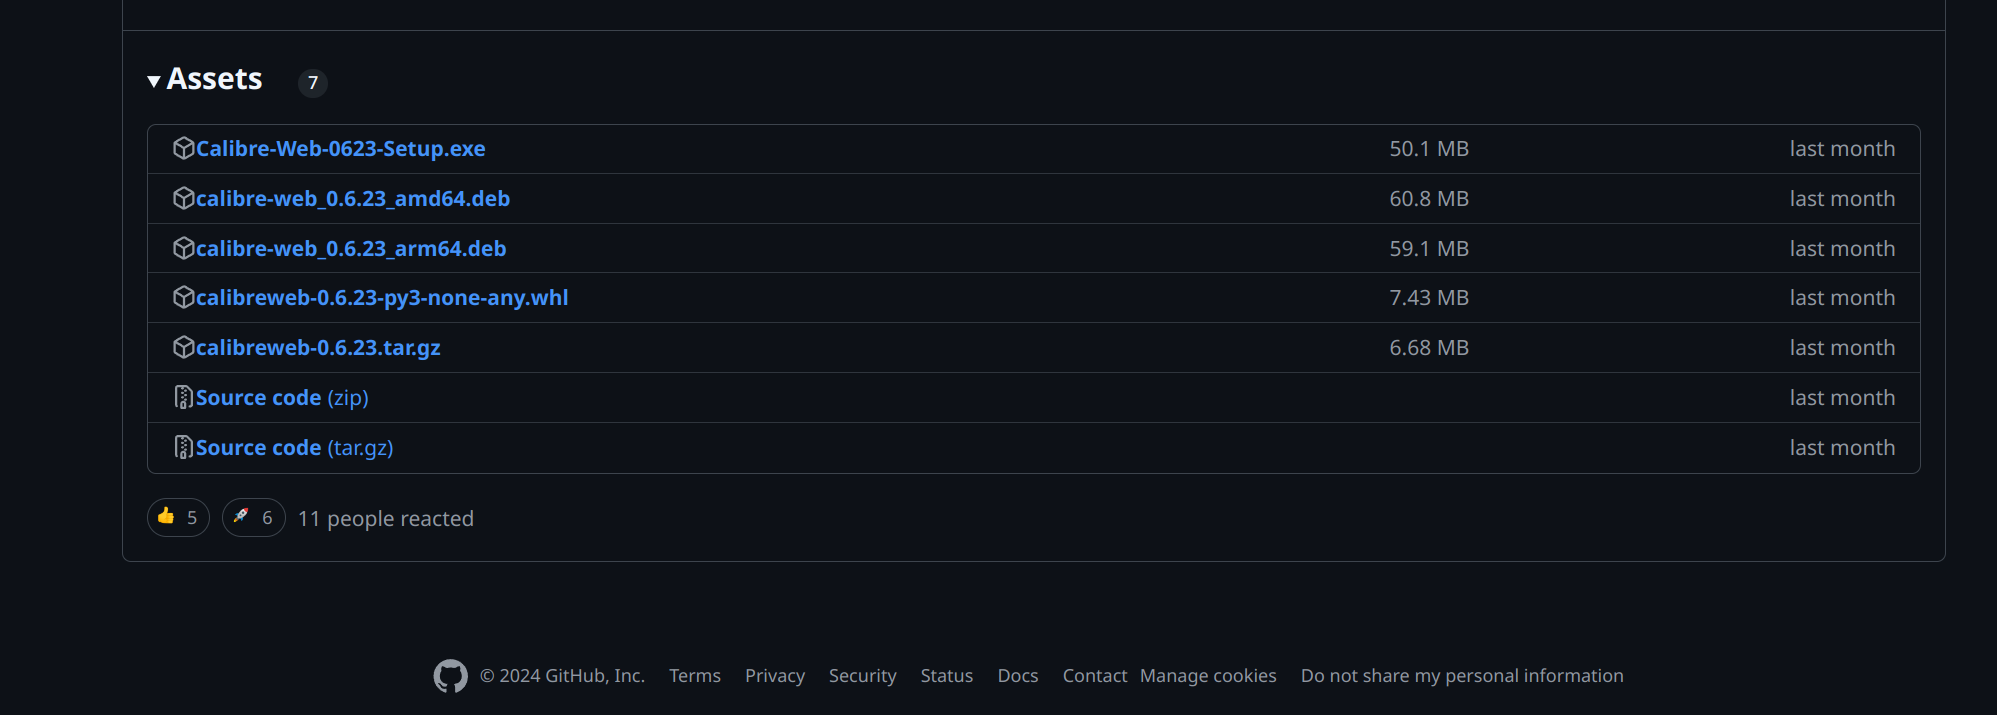Viewport: 1997px width, 715px height.
Task: Open the Security footer link
Action: point(862,676)
